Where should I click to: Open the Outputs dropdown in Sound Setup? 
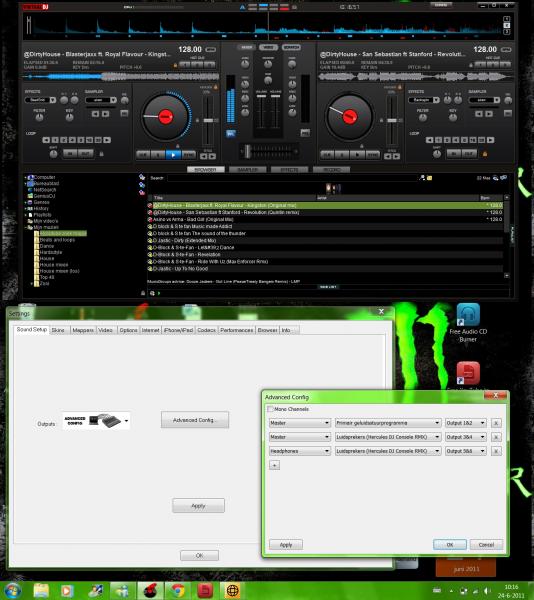tap(96, 421)
